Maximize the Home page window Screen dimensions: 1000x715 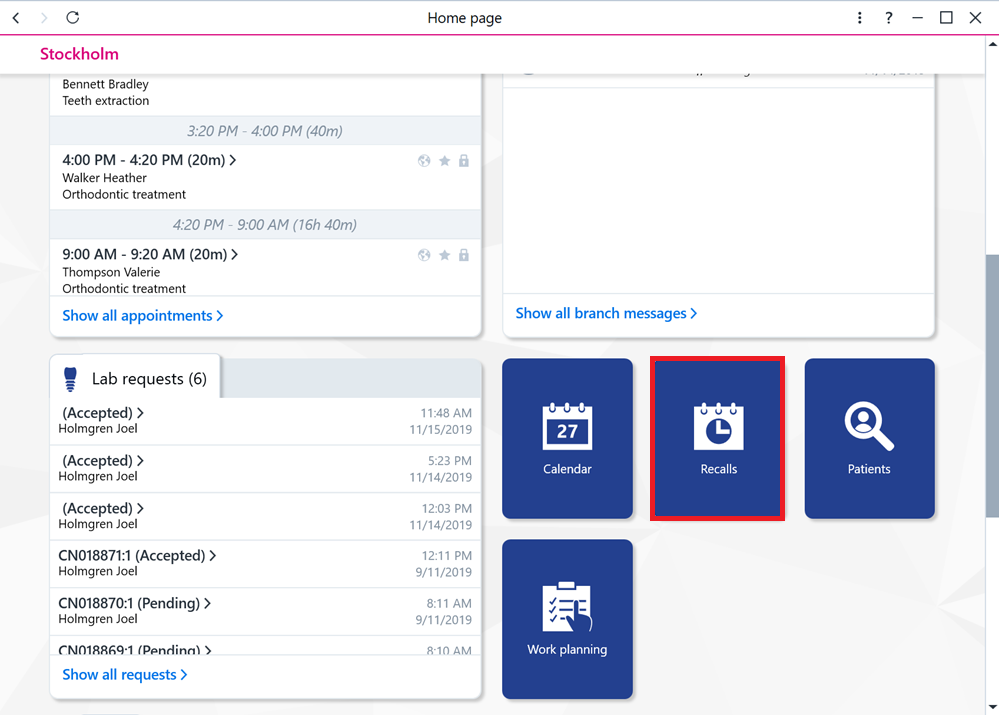tap(946, 18)
